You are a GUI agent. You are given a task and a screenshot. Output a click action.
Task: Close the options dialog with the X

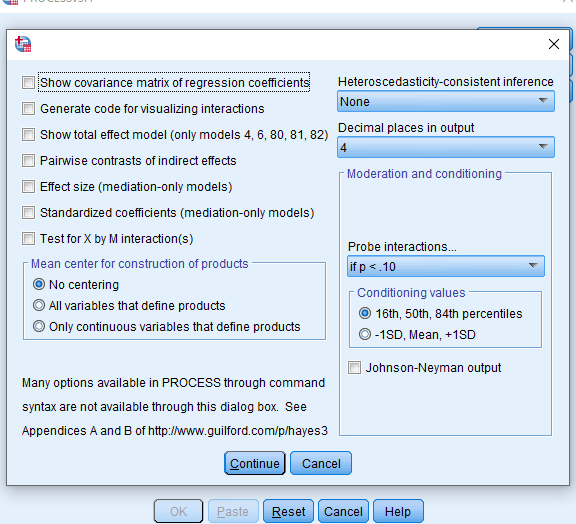pos(554,44)
